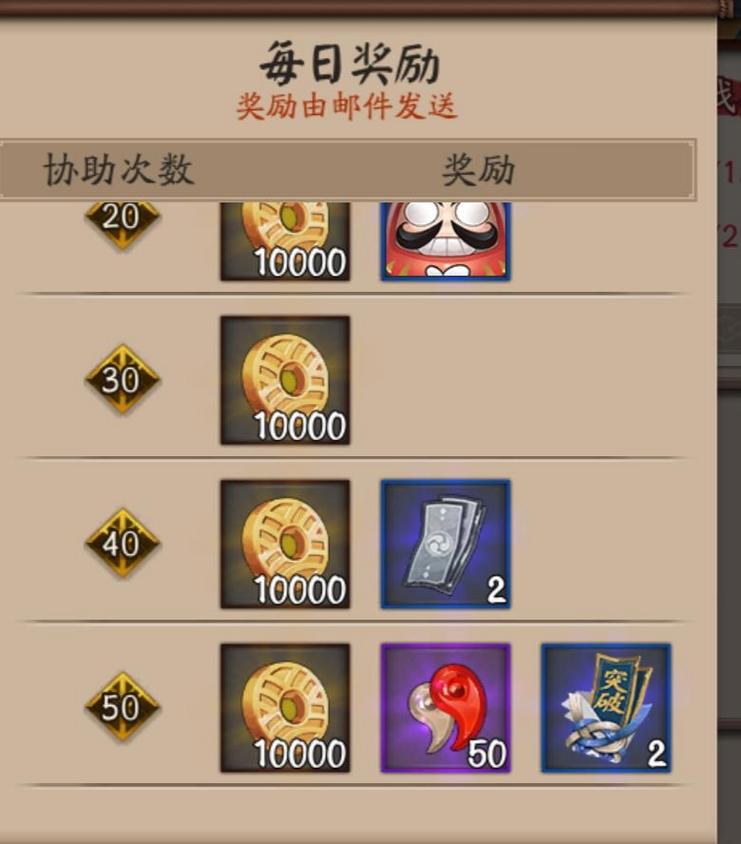Tap the red 奖励由邮件发送 notice

pos(347,106)
